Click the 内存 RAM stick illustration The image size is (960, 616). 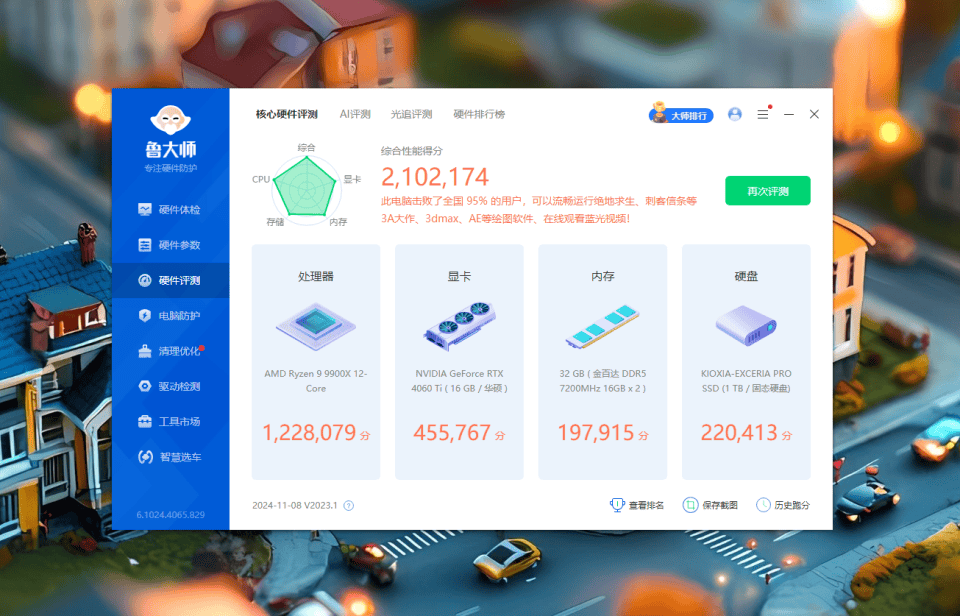pyautogui.click(x=602, y=326)
